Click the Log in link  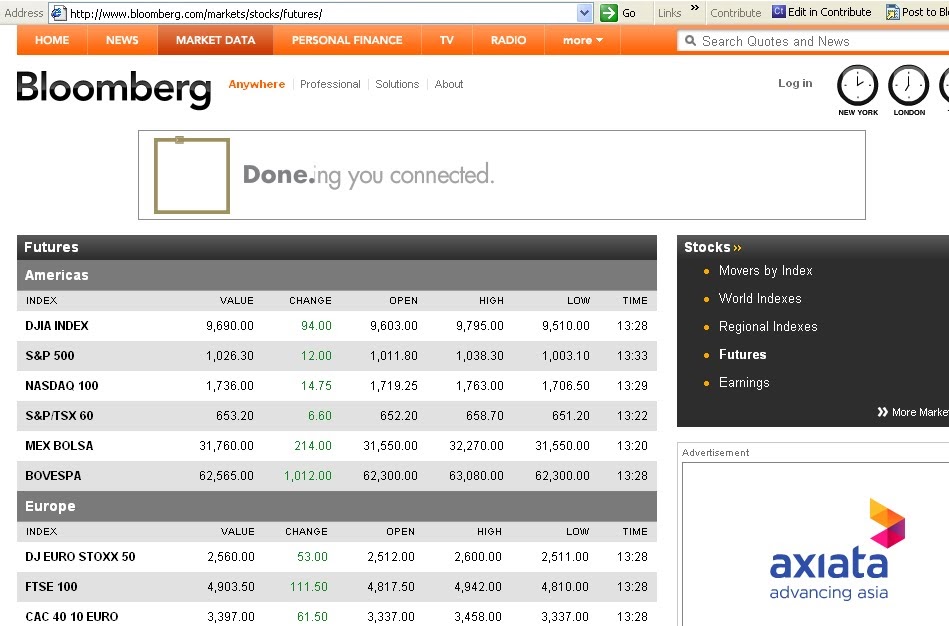(x=795, y=84)
